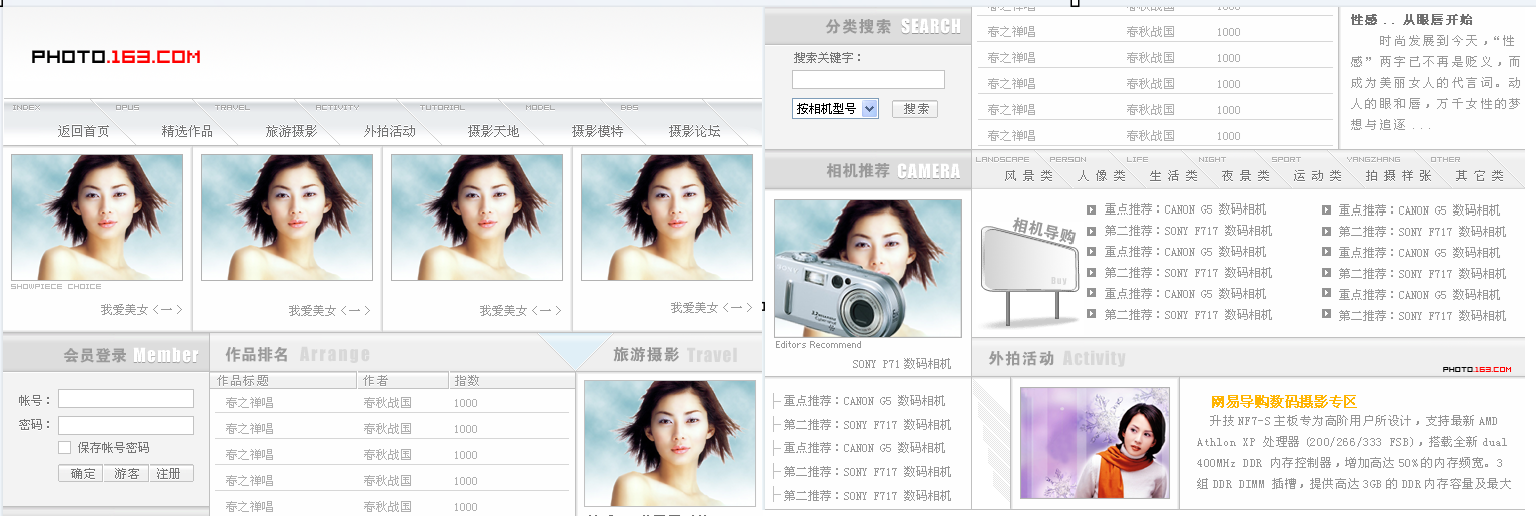Switch to the 人像类 category tab
Screen dimensions: 1536x516
click(1102, 176)
